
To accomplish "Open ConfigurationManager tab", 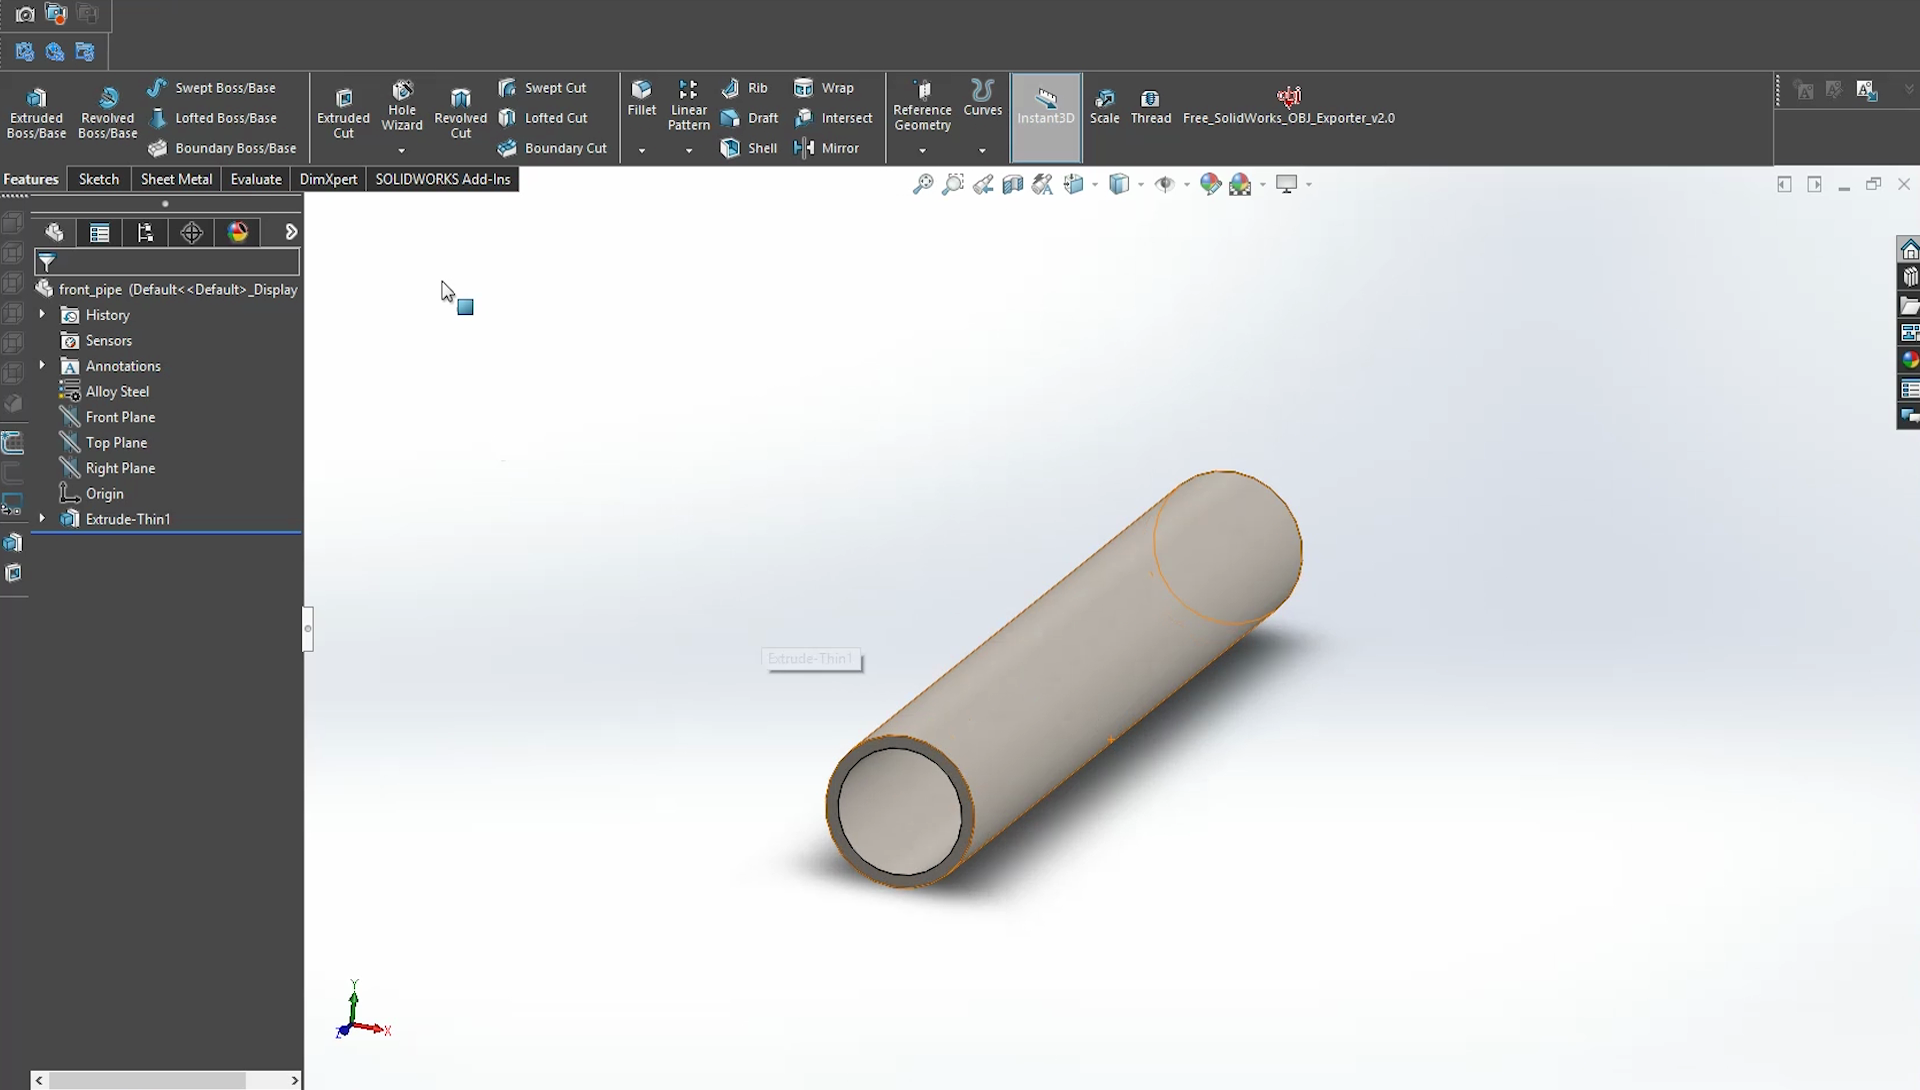I will 145,233.
